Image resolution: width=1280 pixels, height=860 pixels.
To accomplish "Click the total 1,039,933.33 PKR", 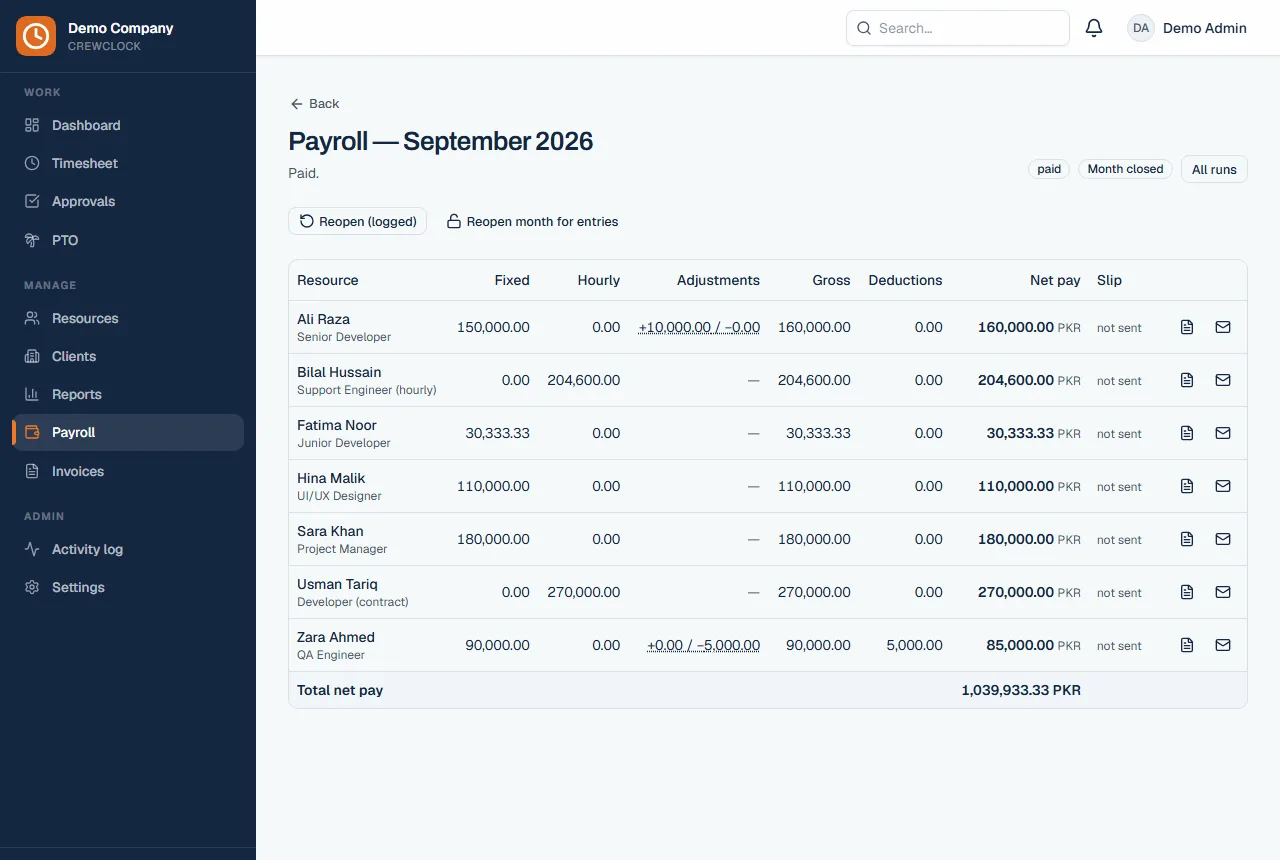I will [x=1021, y=690].
